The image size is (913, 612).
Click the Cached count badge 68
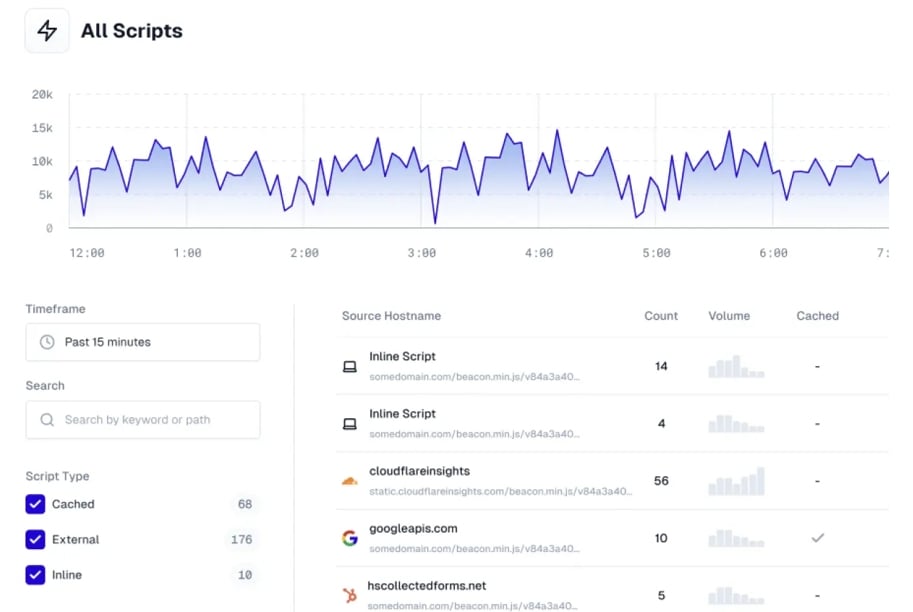point(245,504)
